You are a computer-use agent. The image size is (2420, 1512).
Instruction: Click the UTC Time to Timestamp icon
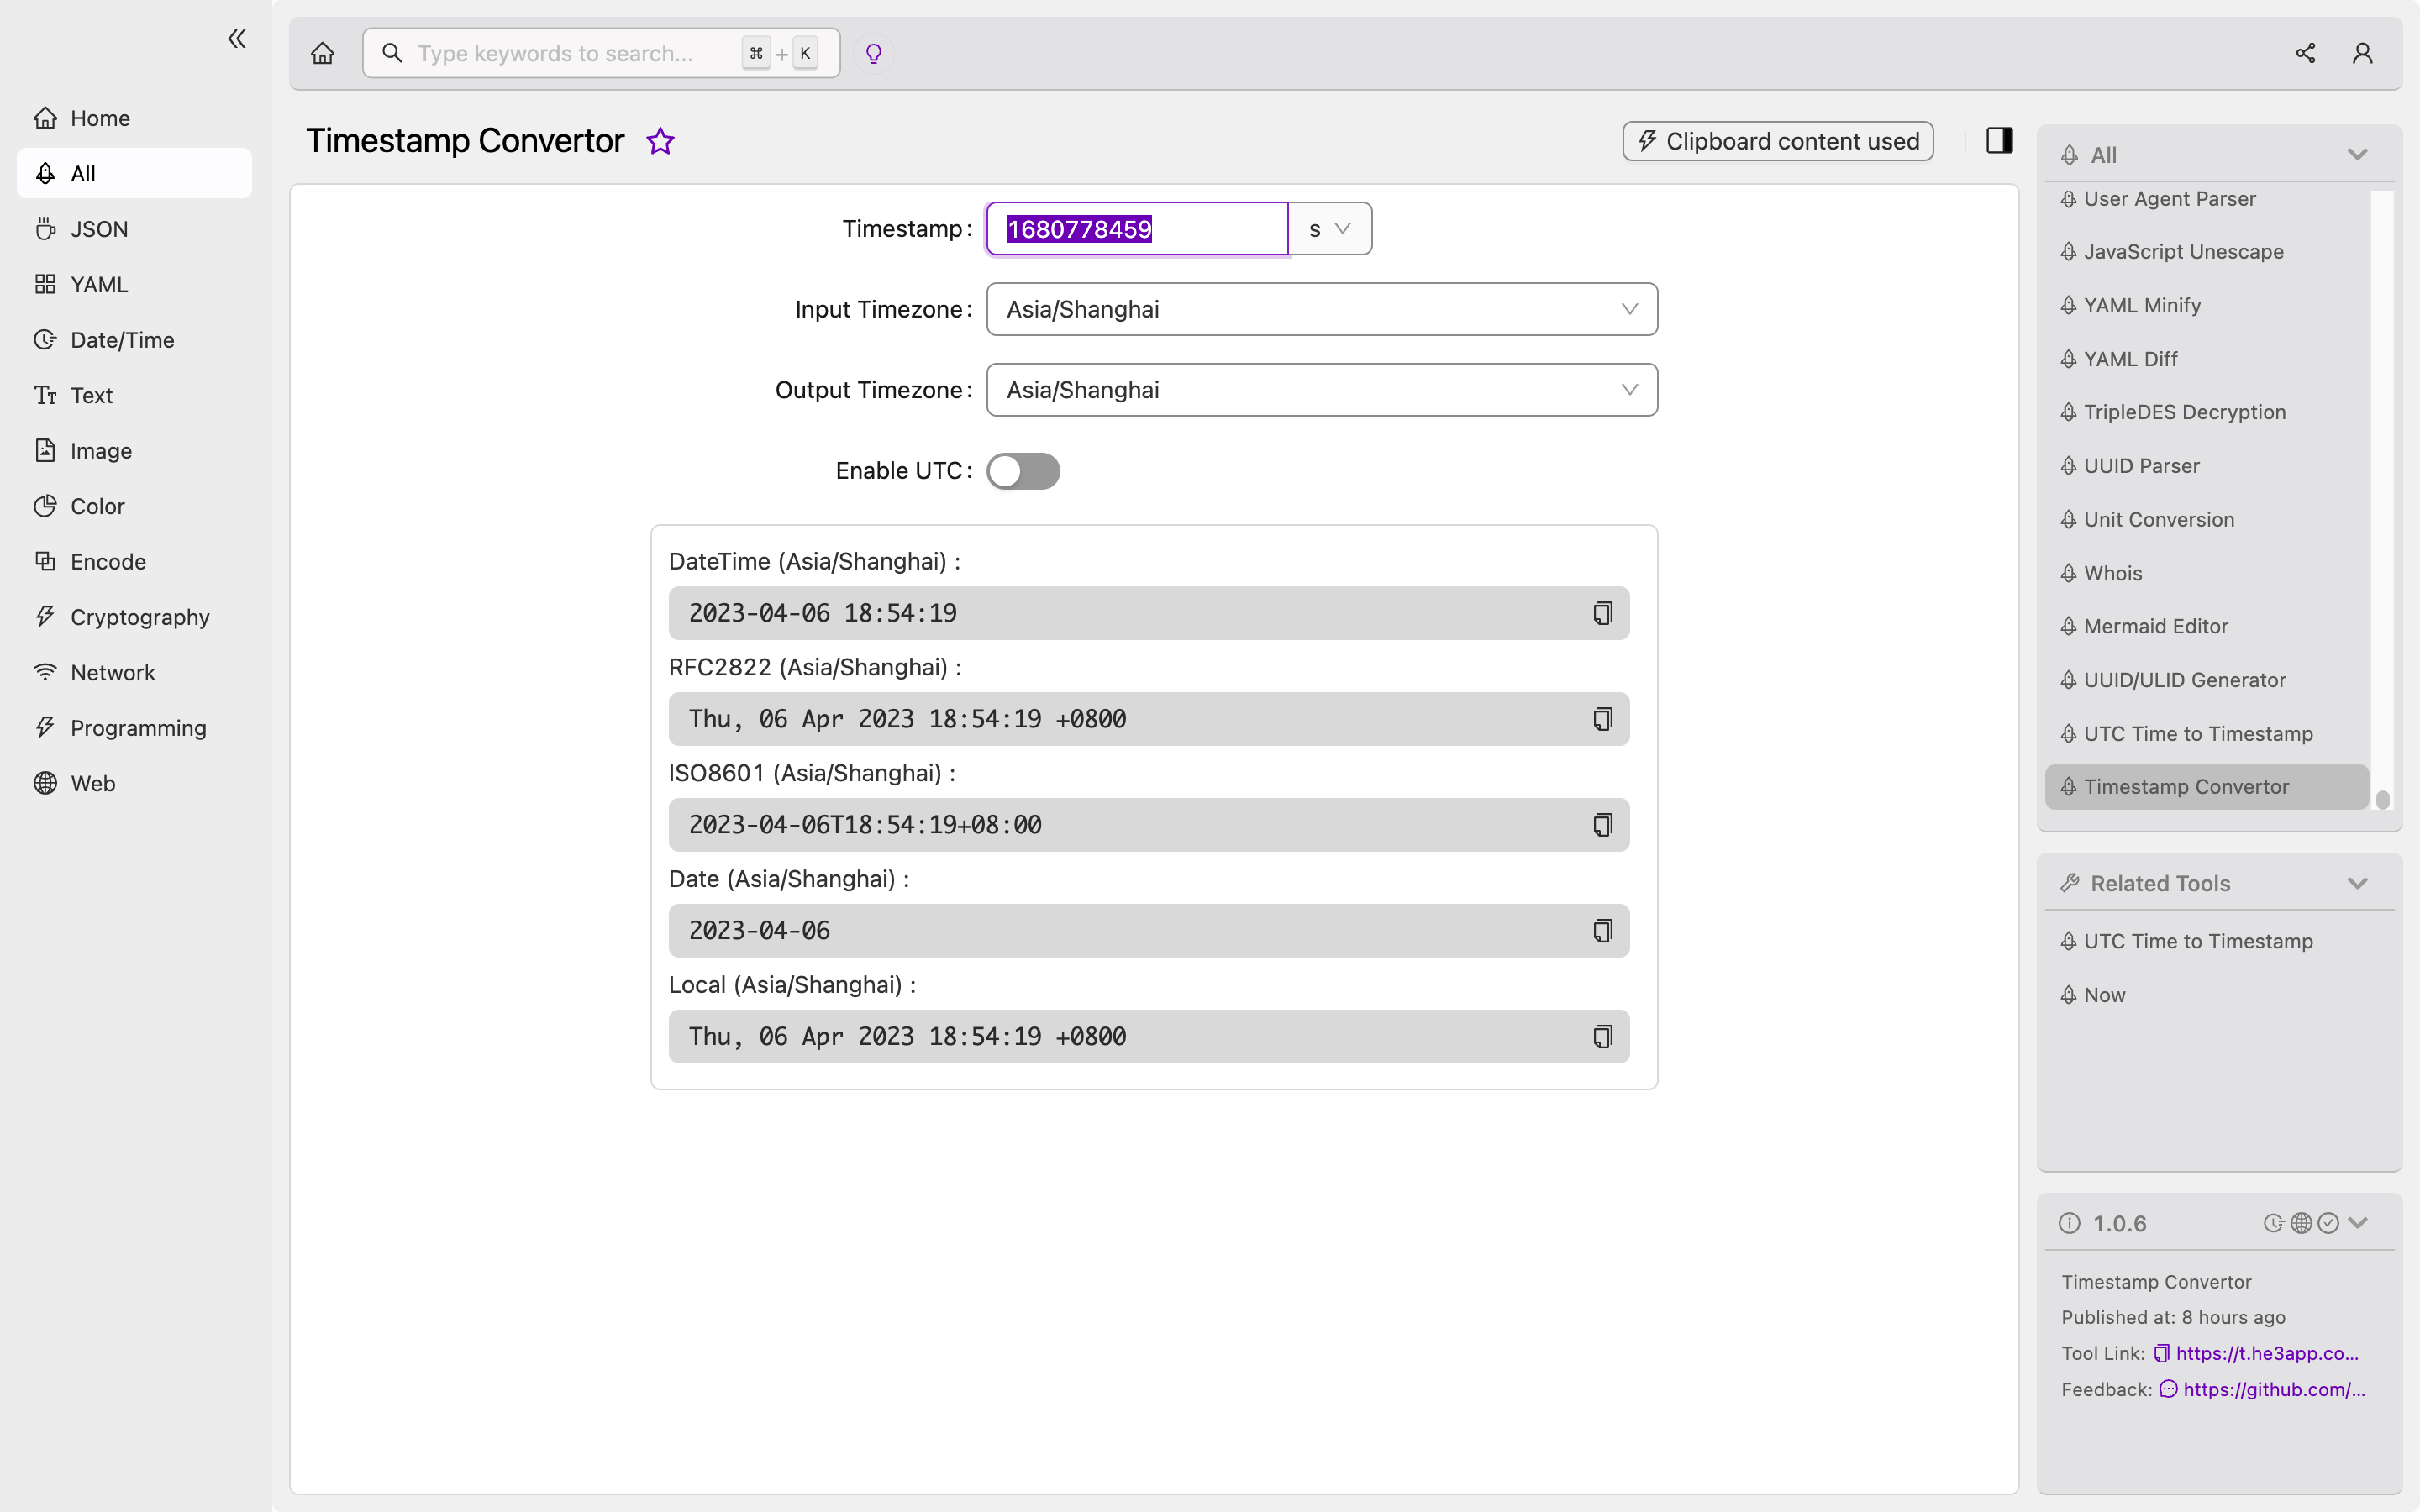2068,733
